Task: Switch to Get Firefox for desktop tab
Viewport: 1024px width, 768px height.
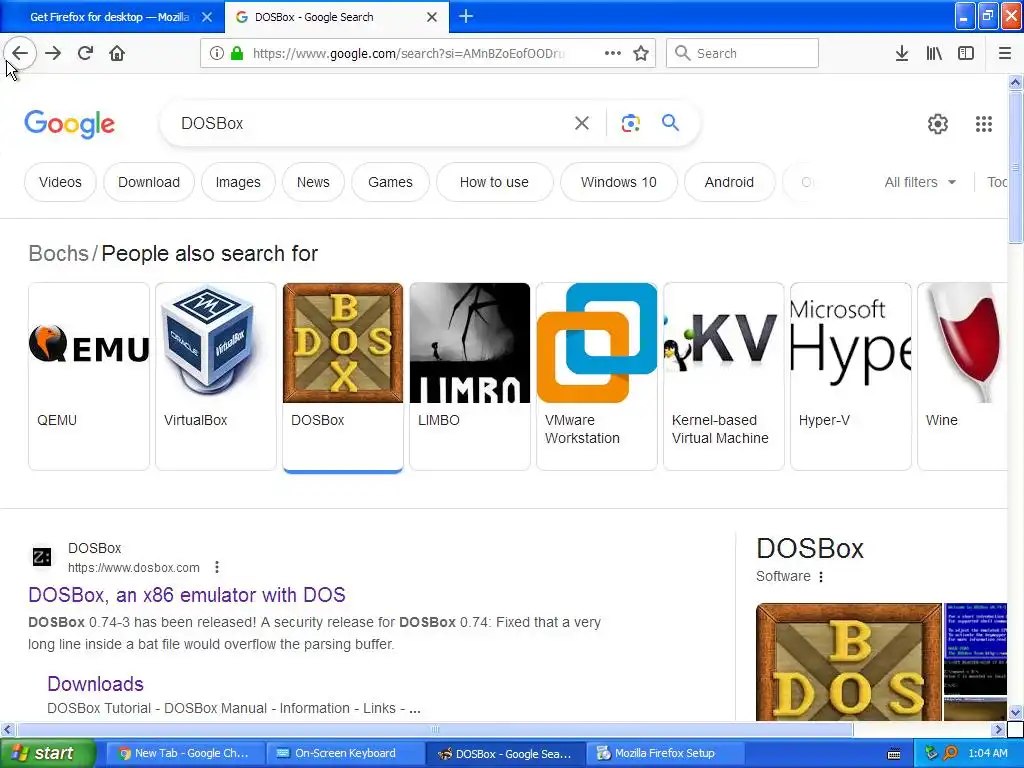Action: (x=108, y=17)
